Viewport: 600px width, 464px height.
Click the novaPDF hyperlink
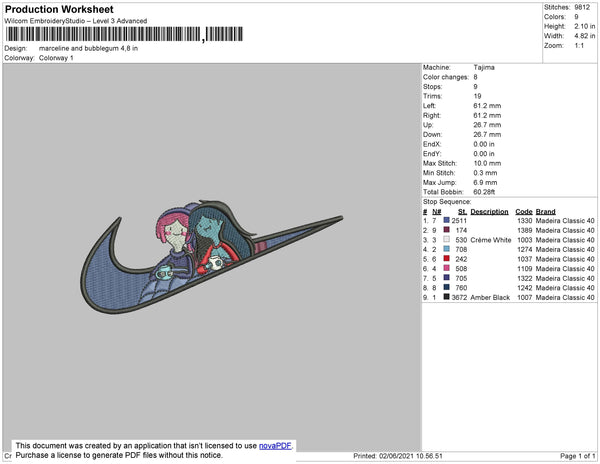pos(275,446)
